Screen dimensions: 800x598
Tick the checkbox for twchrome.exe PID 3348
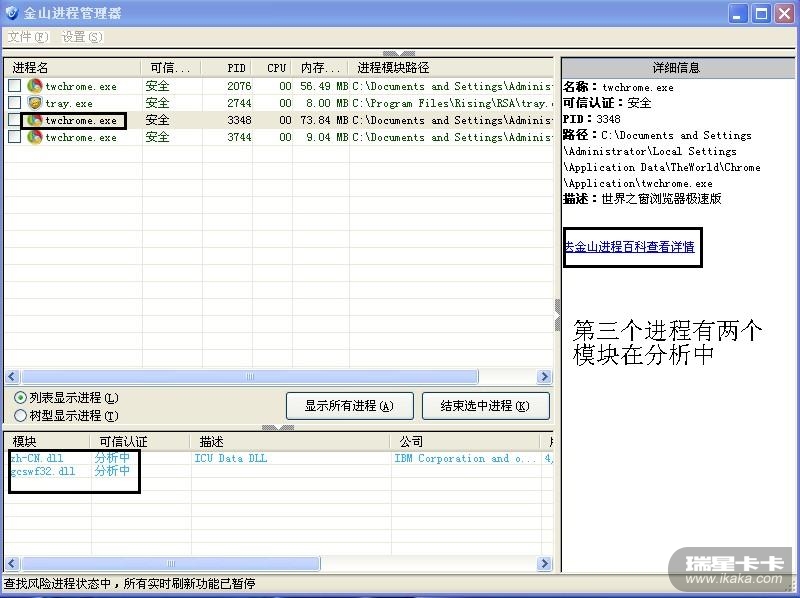(x=14, y=120)
